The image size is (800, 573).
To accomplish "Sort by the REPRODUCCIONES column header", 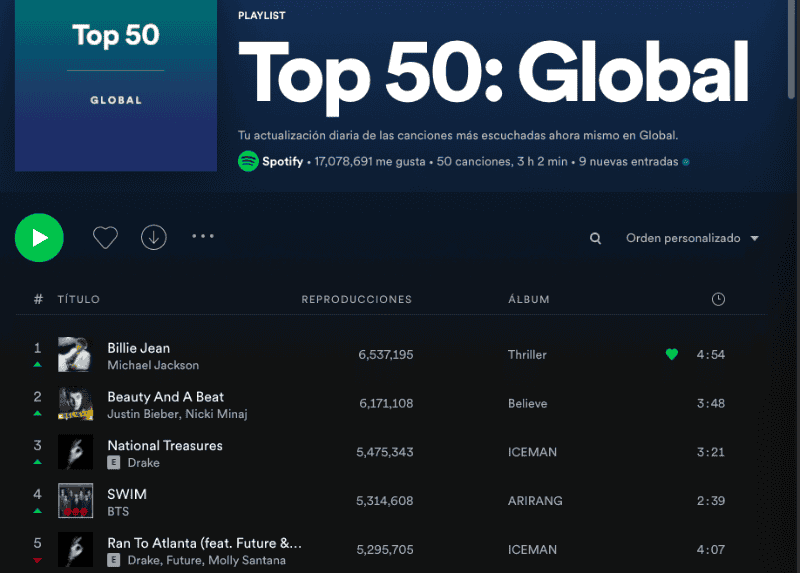I will pyautogui.click(x=357, y=300).
